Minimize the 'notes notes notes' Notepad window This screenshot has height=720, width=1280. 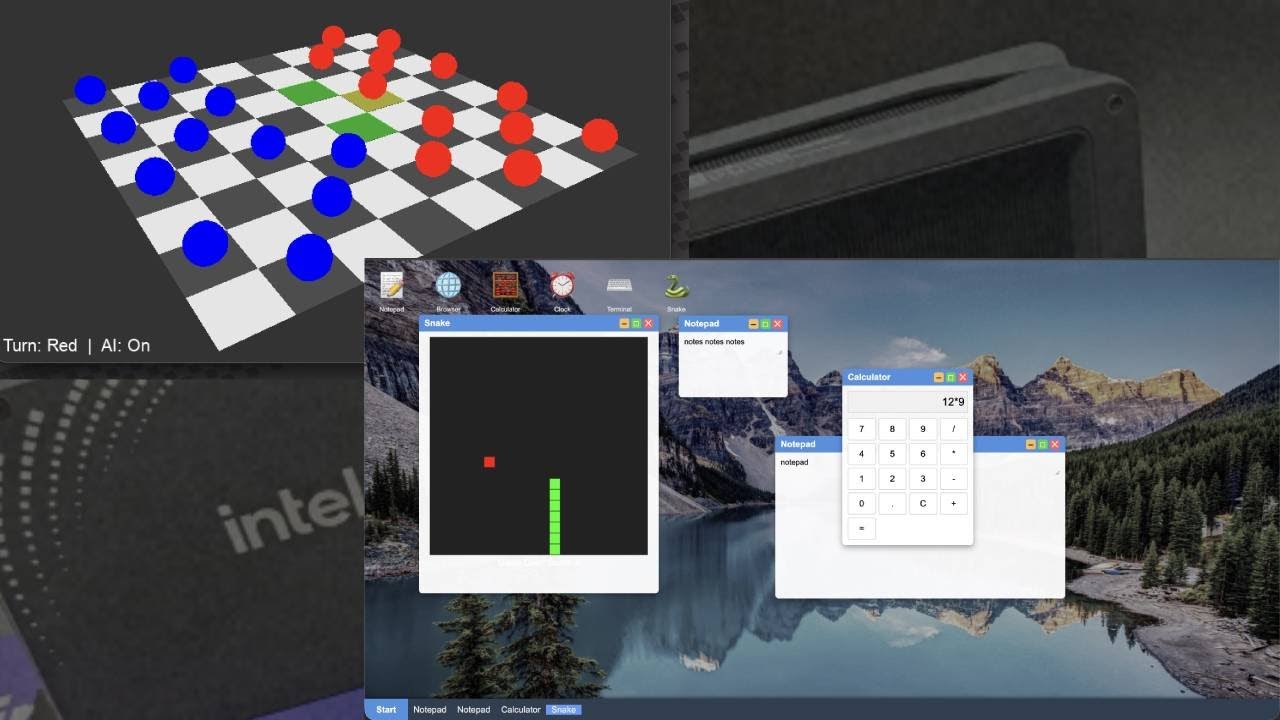(x=753, y=324)
